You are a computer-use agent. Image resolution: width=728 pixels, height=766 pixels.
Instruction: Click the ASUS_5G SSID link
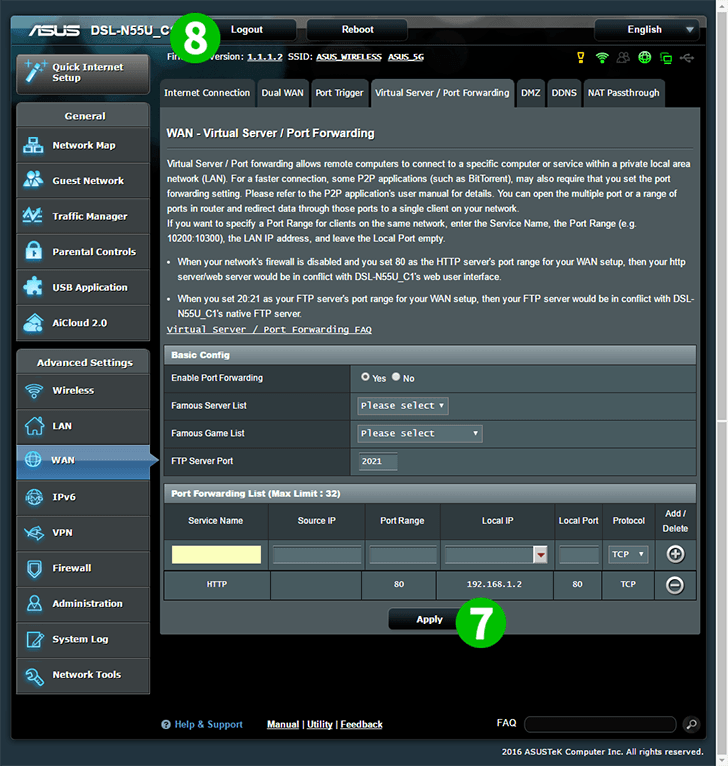(x=406, y=57)
